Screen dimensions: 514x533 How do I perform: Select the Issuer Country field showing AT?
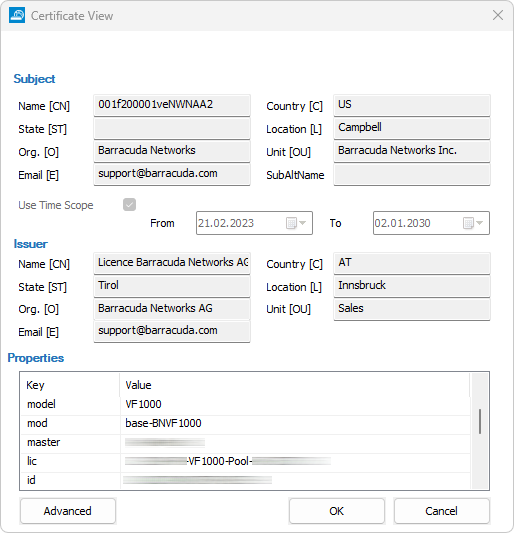click(412, 263)
